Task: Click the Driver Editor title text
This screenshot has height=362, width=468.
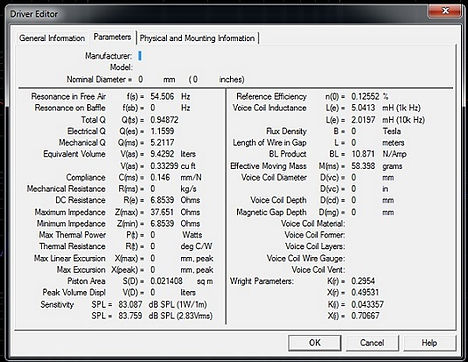Action: [34, 14]
